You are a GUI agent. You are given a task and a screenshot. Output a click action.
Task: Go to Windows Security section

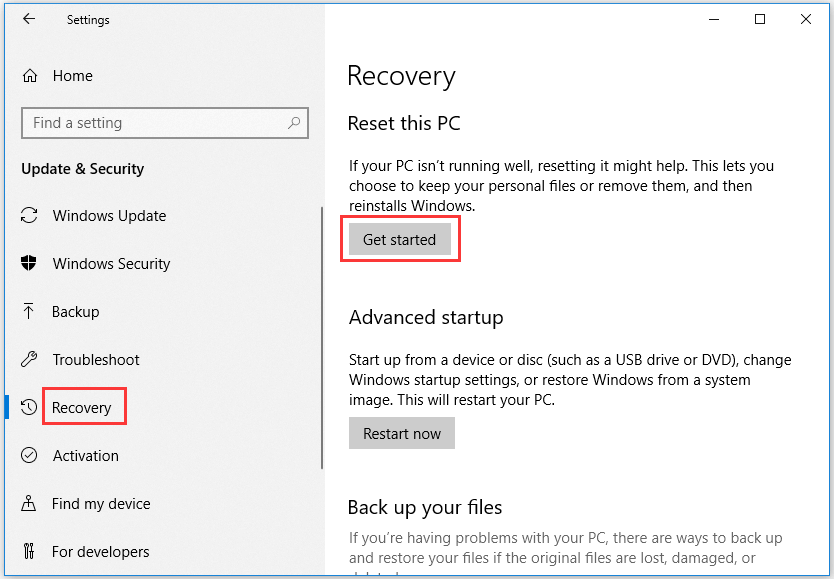click(x=111, y=264)
